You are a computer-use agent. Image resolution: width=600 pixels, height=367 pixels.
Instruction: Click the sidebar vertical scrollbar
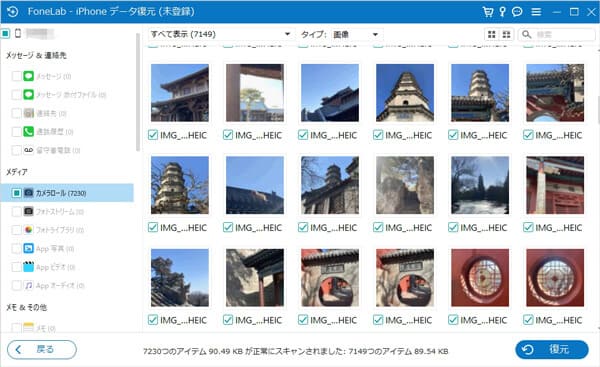click(138, 92)
